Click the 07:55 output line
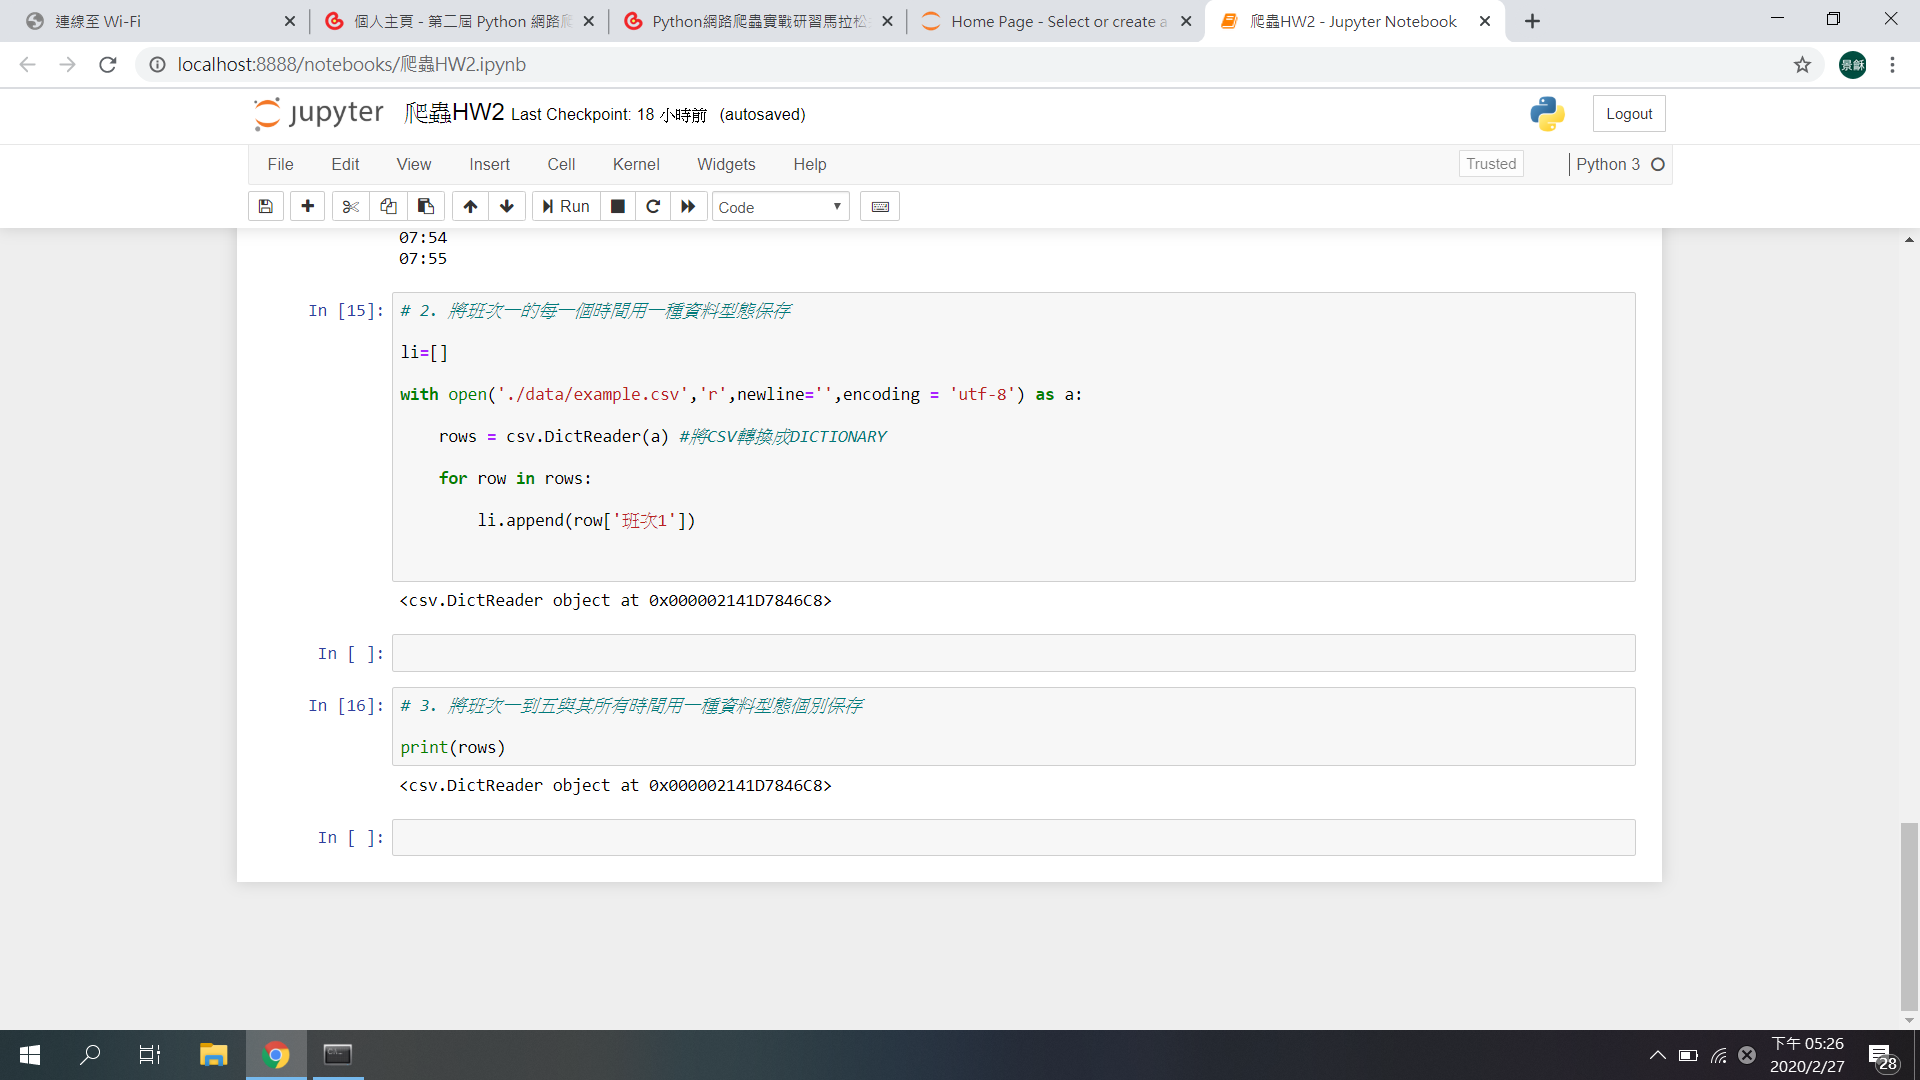Viewport: 1920px width, 1080px height. [423, 259]
